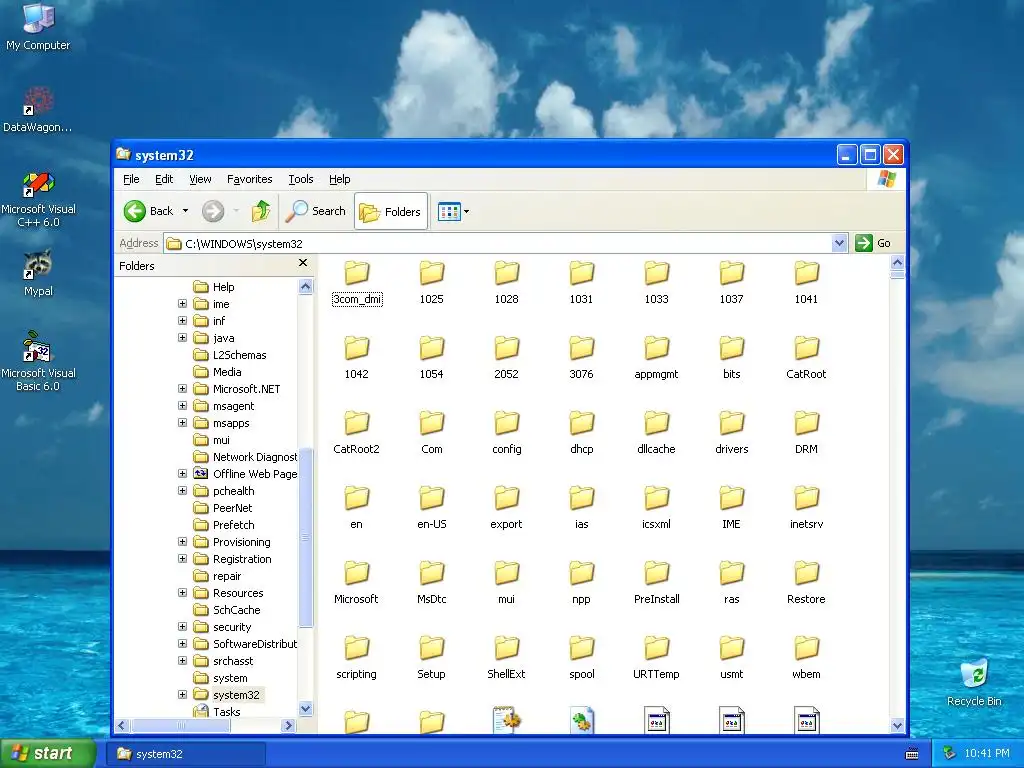1024x768 pixels.
Task: Select the Media folder in tree
Action: pyautogui.click(x=217, y=372)
